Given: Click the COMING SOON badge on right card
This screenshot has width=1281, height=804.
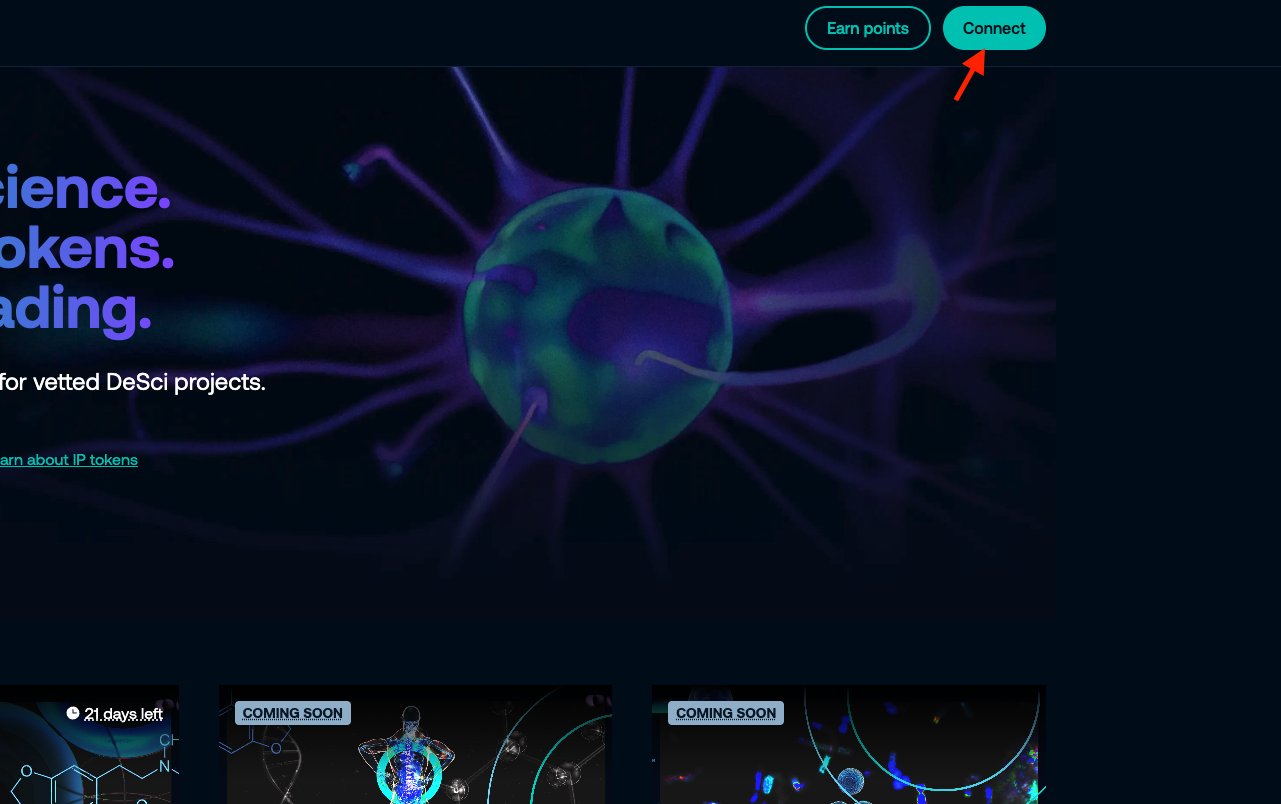Looking at the screenshot, I should point(725,713).
